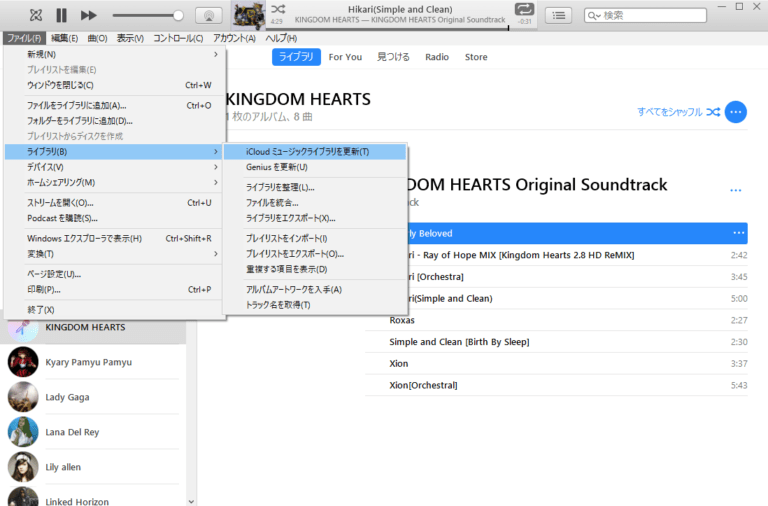Choose 終了(X) to quit
This screenshot has height=506, width=768.
click(115, 310)
